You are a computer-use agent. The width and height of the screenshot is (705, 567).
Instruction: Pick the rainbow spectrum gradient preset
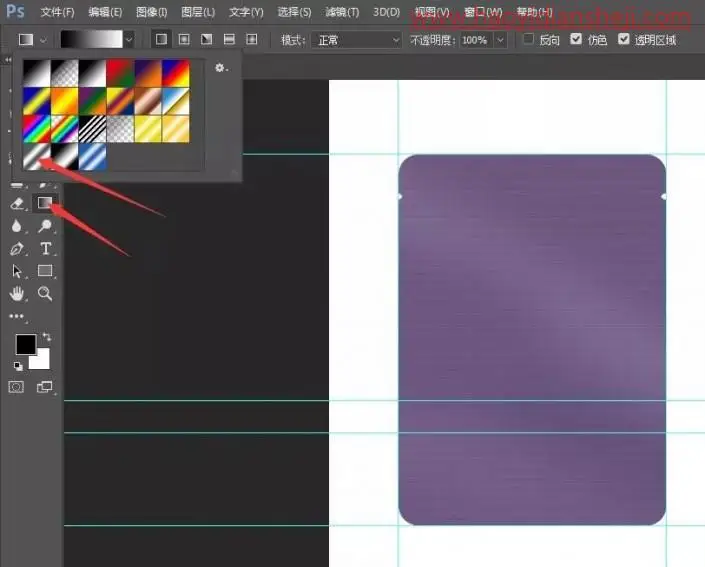tap(37, 129)
